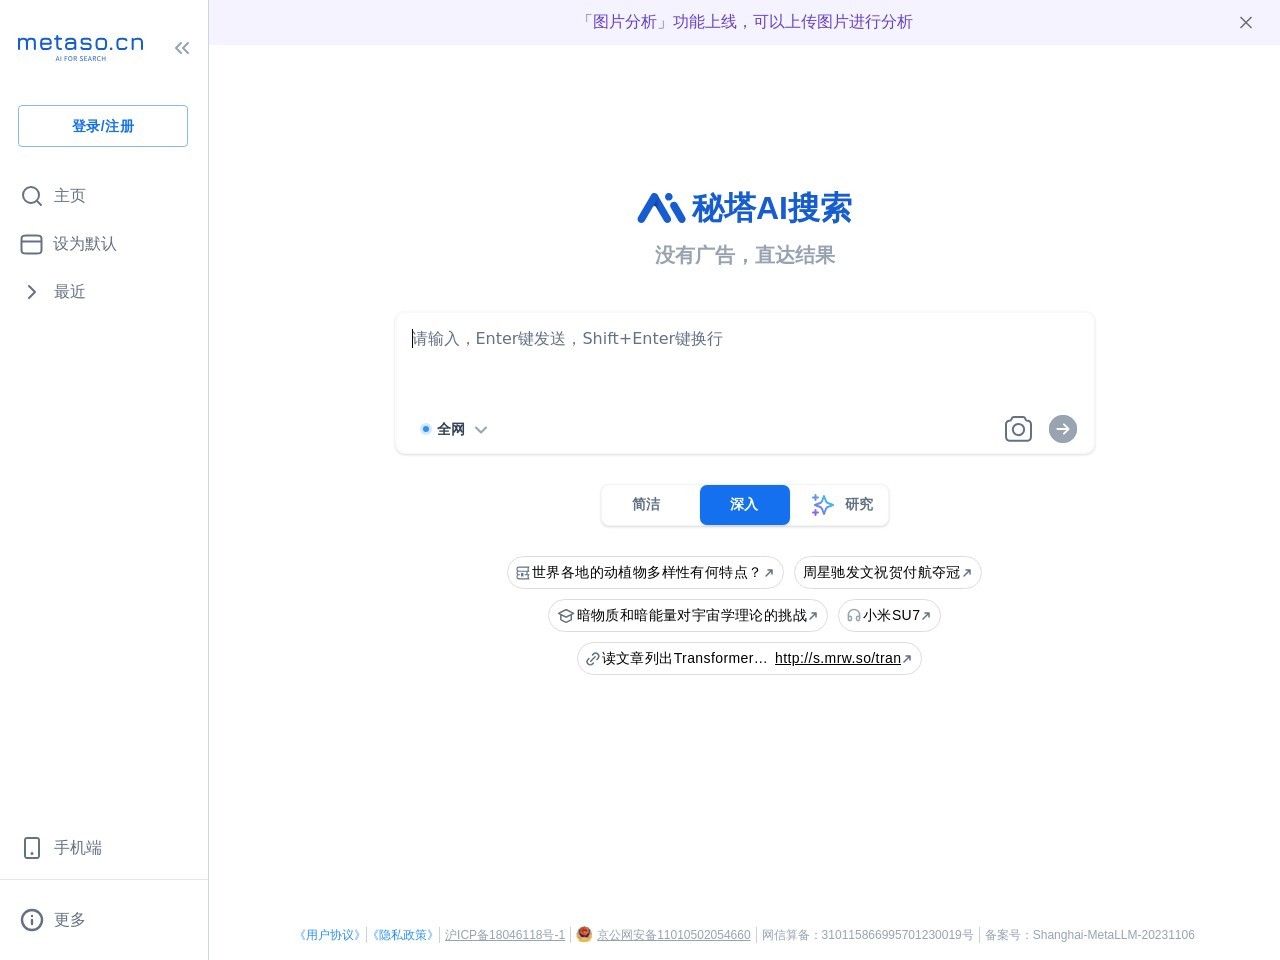Open 京公网安备 registration link
Image resolution: width=1280 pixels, height=960 pixels.
674,935
